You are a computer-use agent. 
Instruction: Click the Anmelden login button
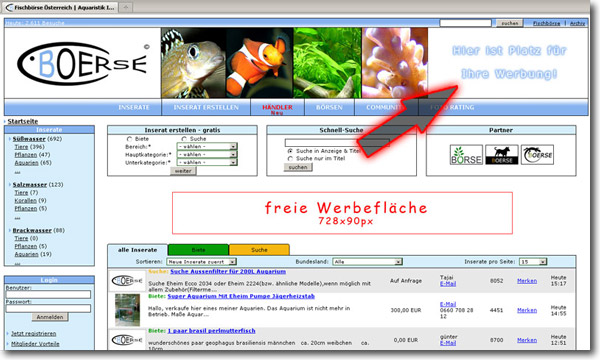point(50,317)
